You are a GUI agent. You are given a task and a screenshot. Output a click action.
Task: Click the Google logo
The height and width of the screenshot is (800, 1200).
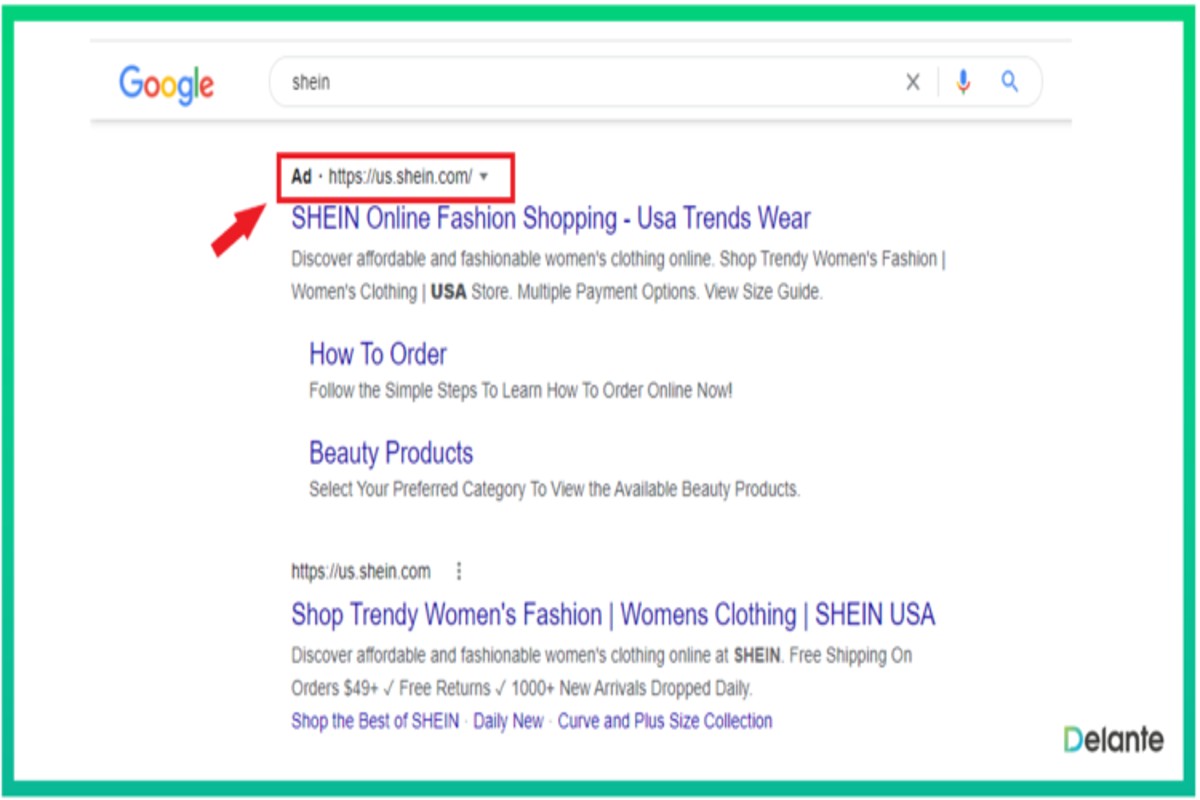pyautogui.click(x=167, y=84)
